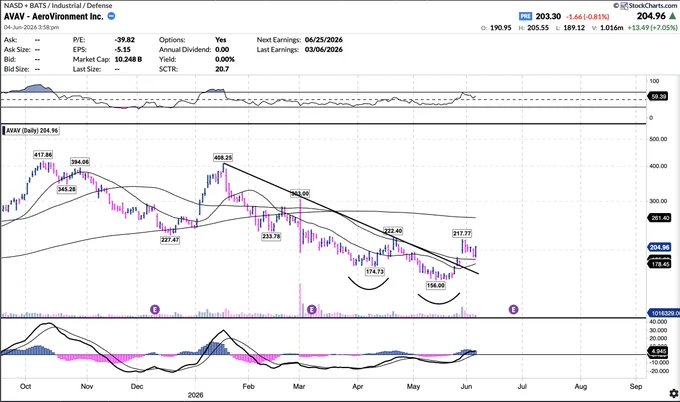Click the 345.28 price label

point(67,189)
